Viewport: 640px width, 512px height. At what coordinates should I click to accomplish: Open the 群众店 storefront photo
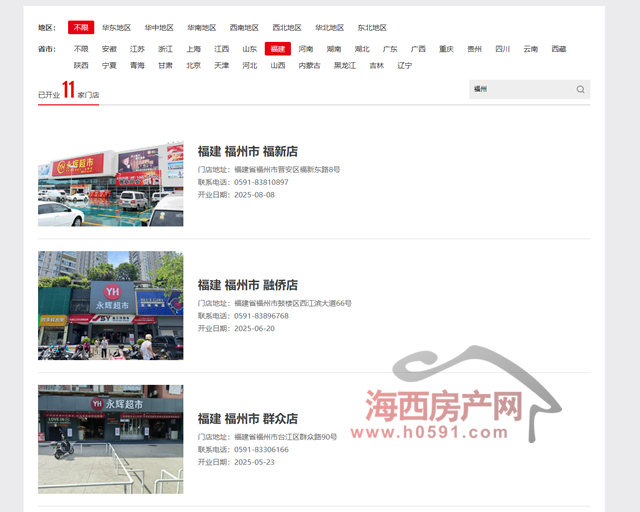click(x=111, y=439)
